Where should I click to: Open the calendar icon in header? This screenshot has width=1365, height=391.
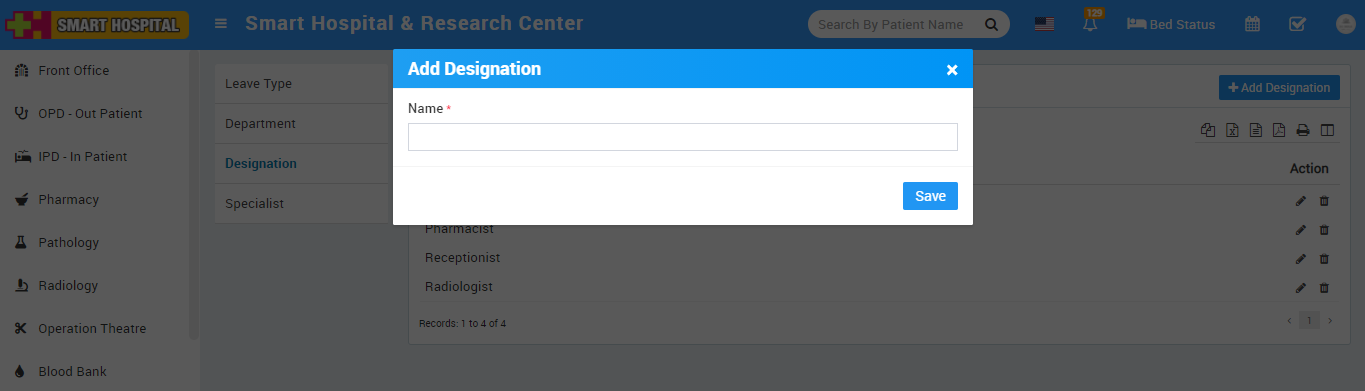coord(1252,24)
